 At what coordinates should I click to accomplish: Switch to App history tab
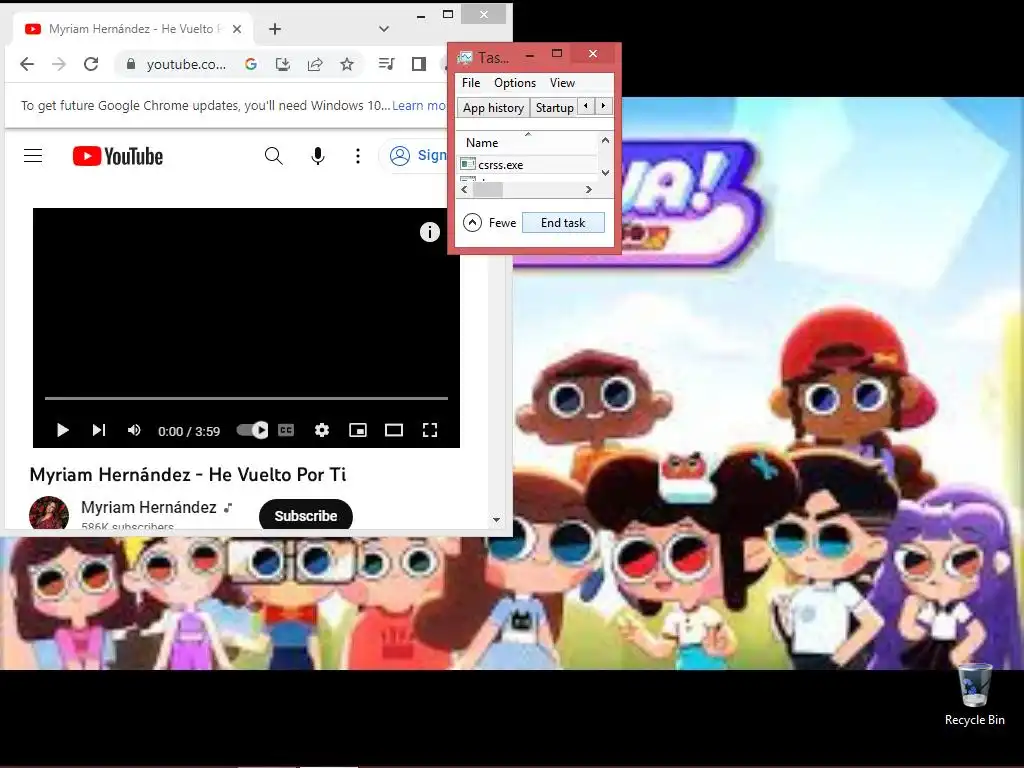[493, 108]
